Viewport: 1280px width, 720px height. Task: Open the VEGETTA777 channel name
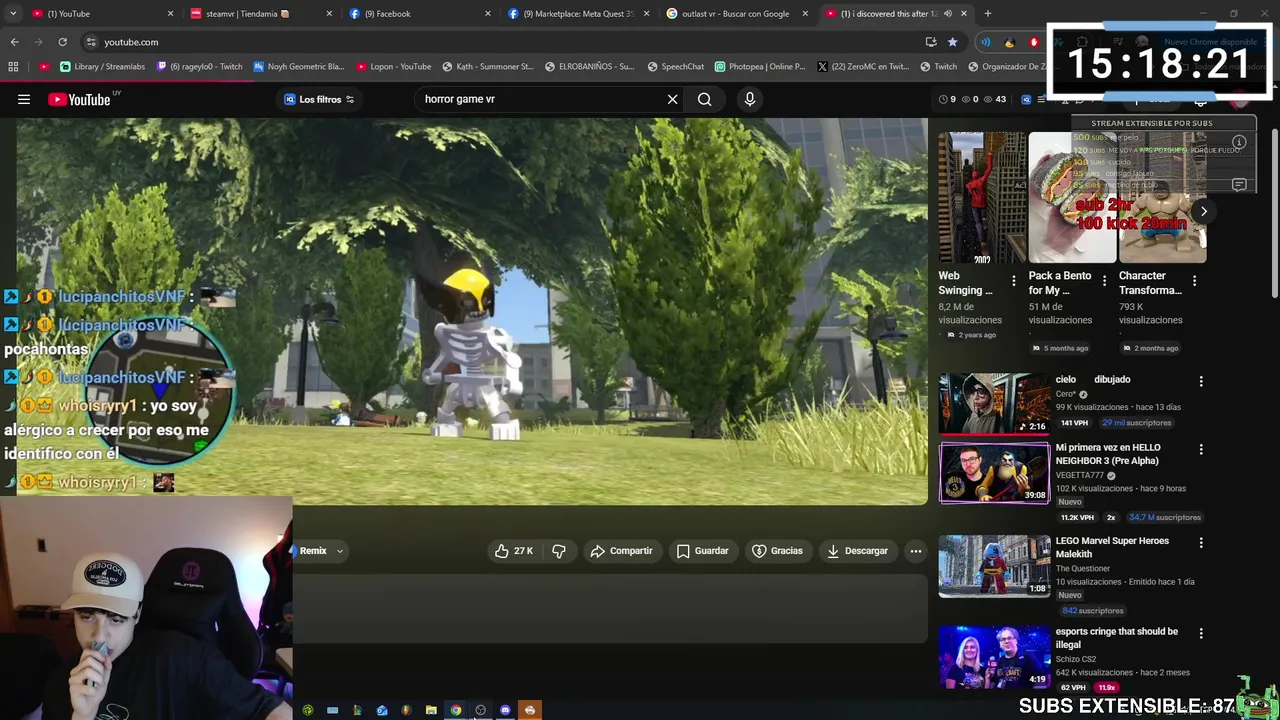pyautogui.click(x=1080, y=475)
